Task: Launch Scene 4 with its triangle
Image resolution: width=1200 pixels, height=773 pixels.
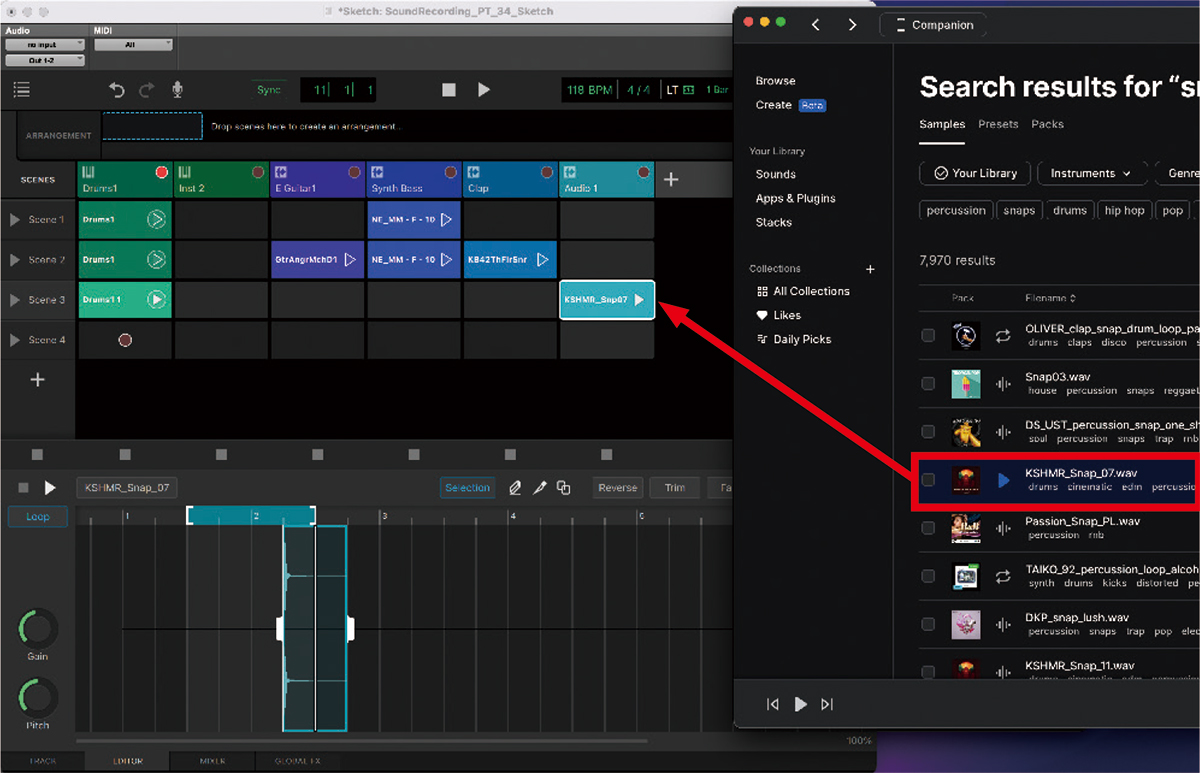Action: (14, 339)
